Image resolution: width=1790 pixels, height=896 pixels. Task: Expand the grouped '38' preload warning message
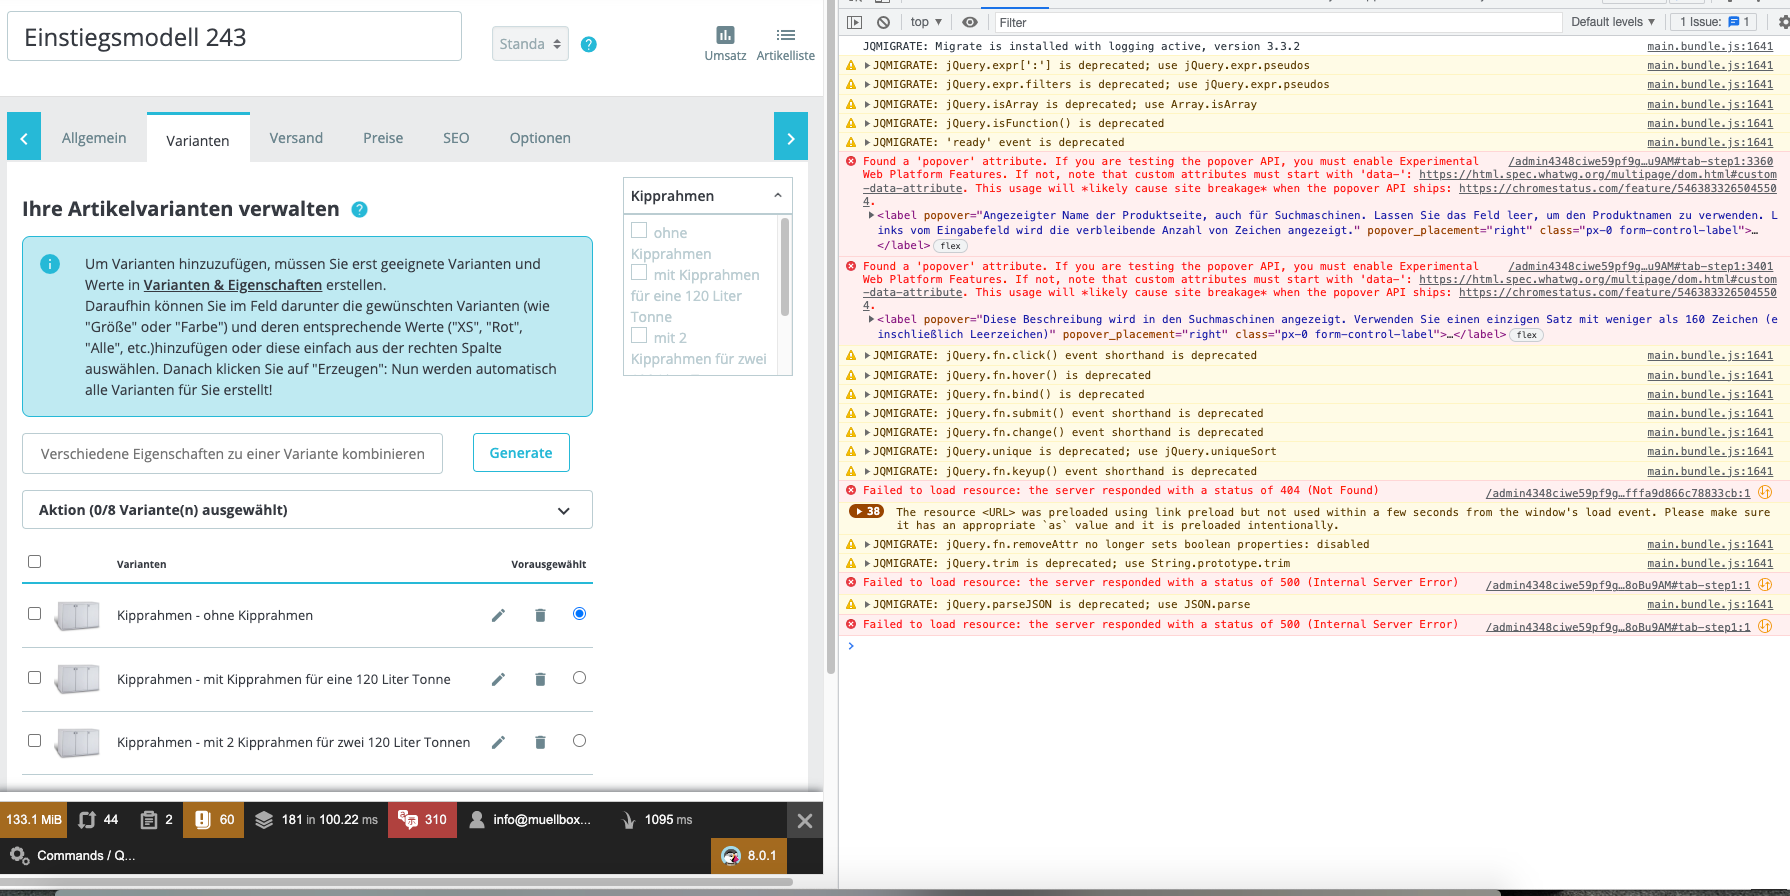coord(866,511)
